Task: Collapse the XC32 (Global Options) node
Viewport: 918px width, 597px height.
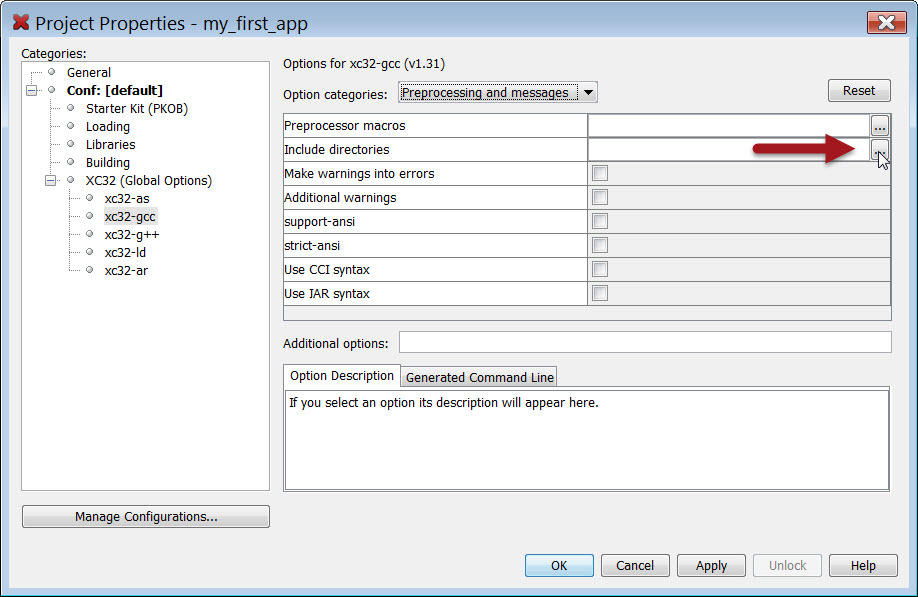Action: [51, 181]
